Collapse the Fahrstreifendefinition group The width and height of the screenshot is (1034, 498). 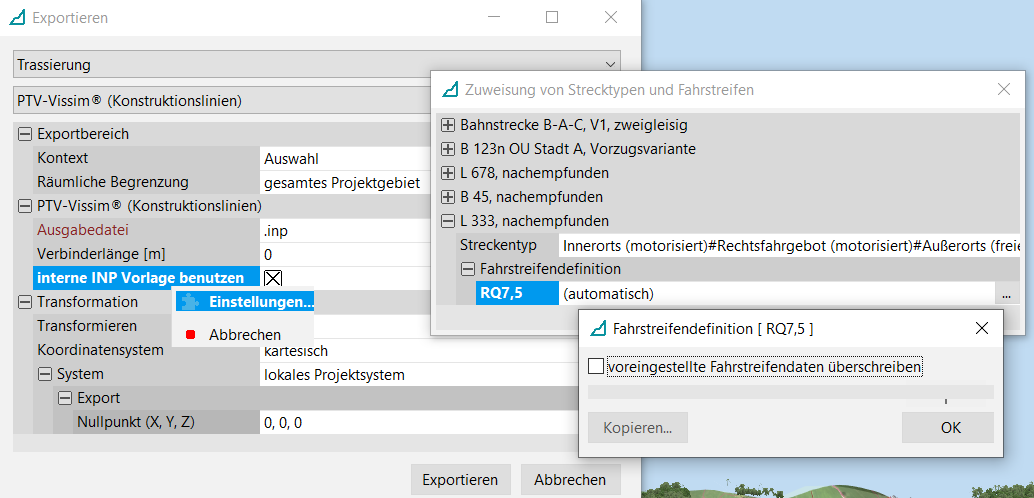468,269
